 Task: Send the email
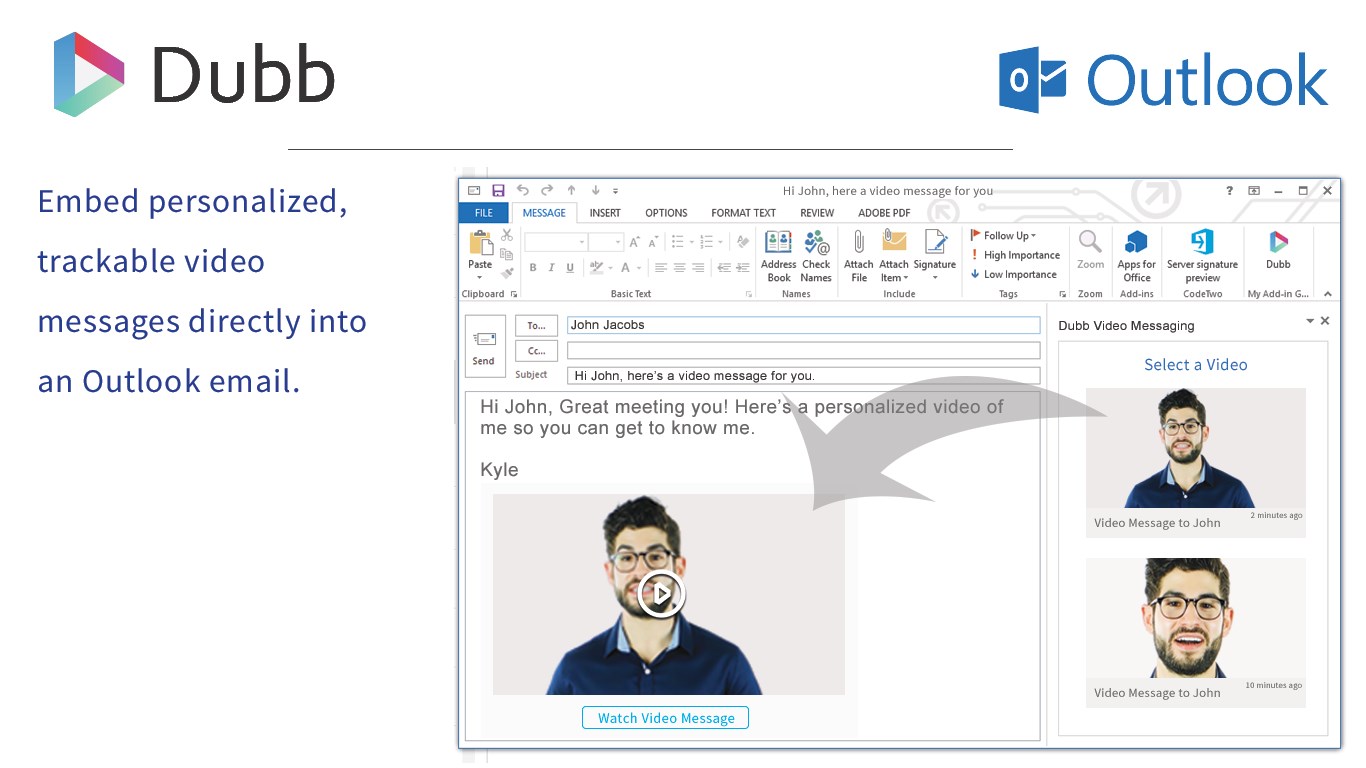[x=485, y=347]
